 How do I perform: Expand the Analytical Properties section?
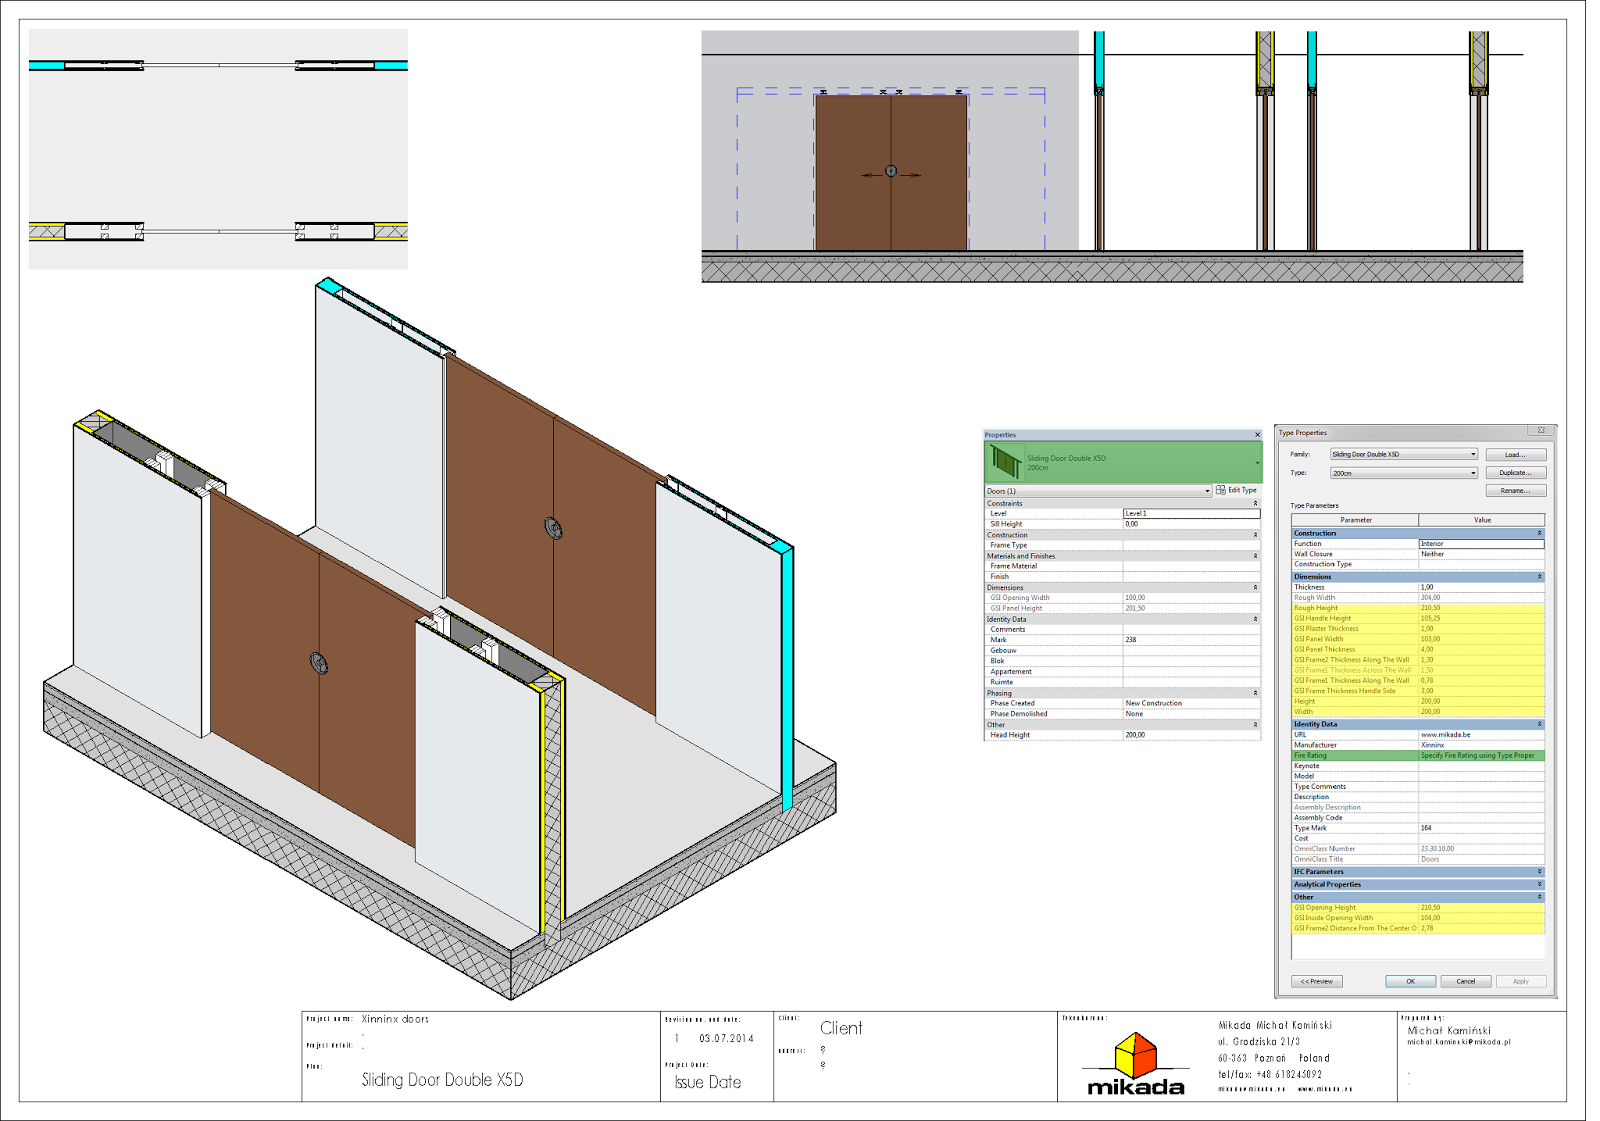1541,884
